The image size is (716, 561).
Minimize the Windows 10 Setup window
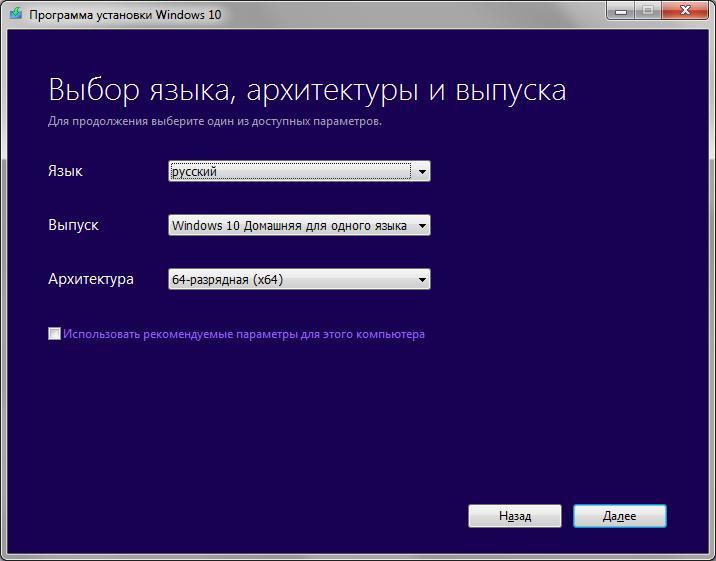pyautogui.click(x=621, y=11)
